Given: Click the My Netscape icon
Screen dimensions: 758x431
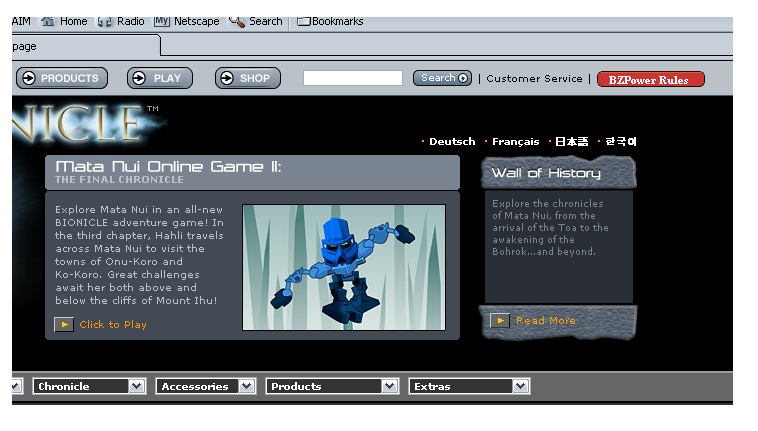Looking at the screenshot, I should [162, 22].
